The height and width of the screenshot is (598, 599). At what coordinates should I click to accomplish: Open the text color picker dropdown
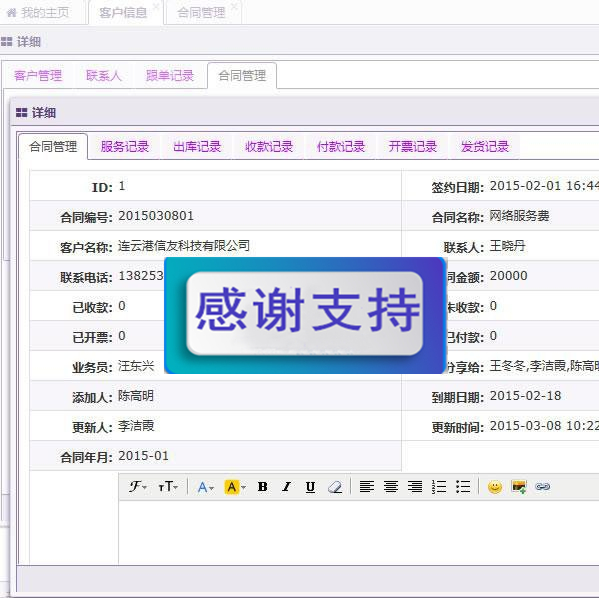pos(206,487)
